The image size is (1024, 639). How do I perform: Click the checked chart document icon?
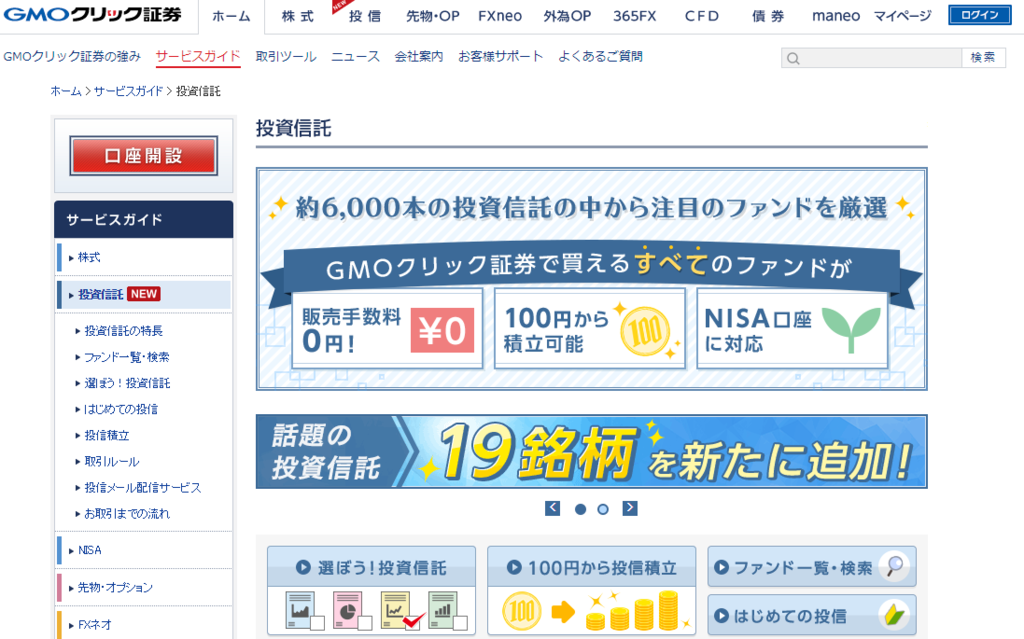[402, 610]
